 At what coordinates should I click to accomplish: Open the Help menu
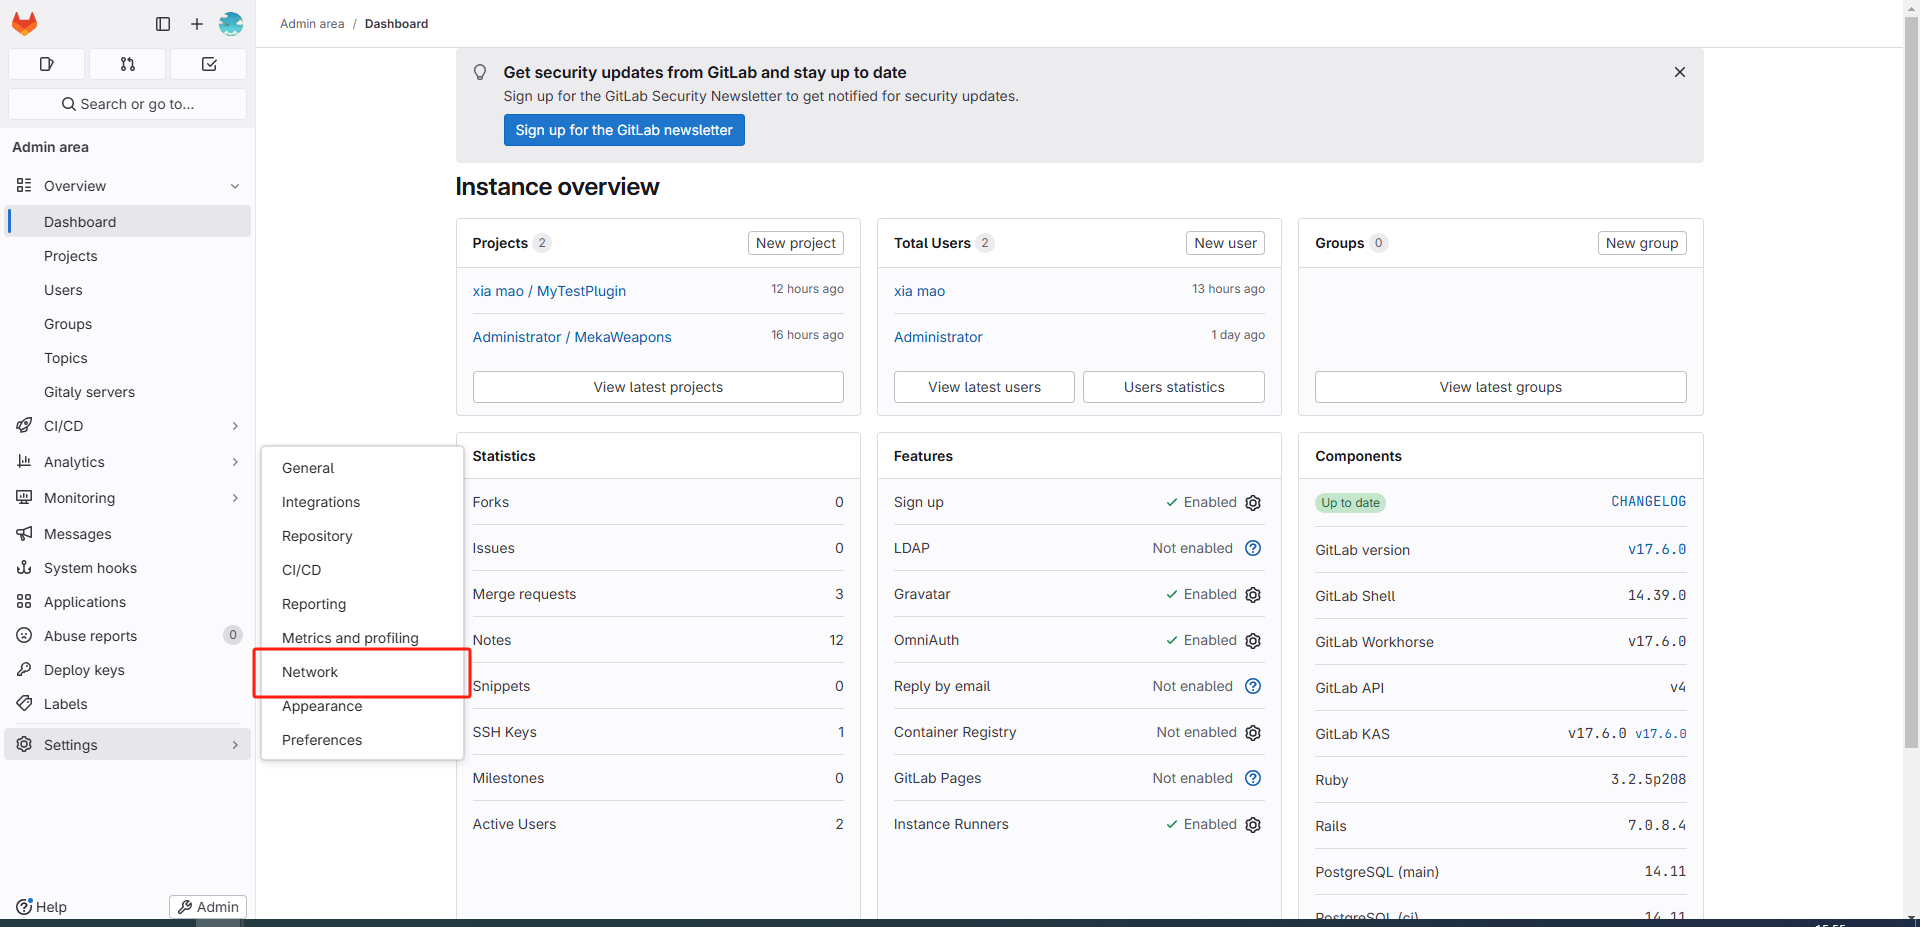(x=41, y=907)
